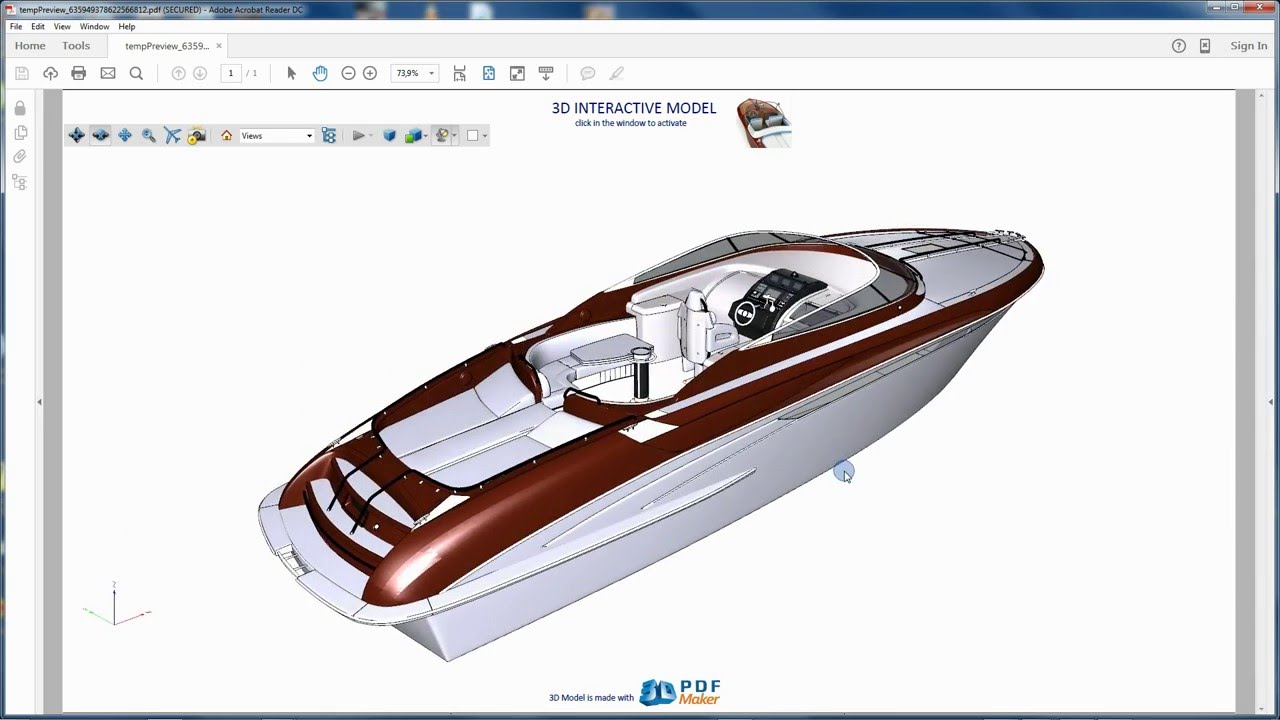1280x720 pixels.
Task: Click the page number input field
Action: tap(231, 73)
